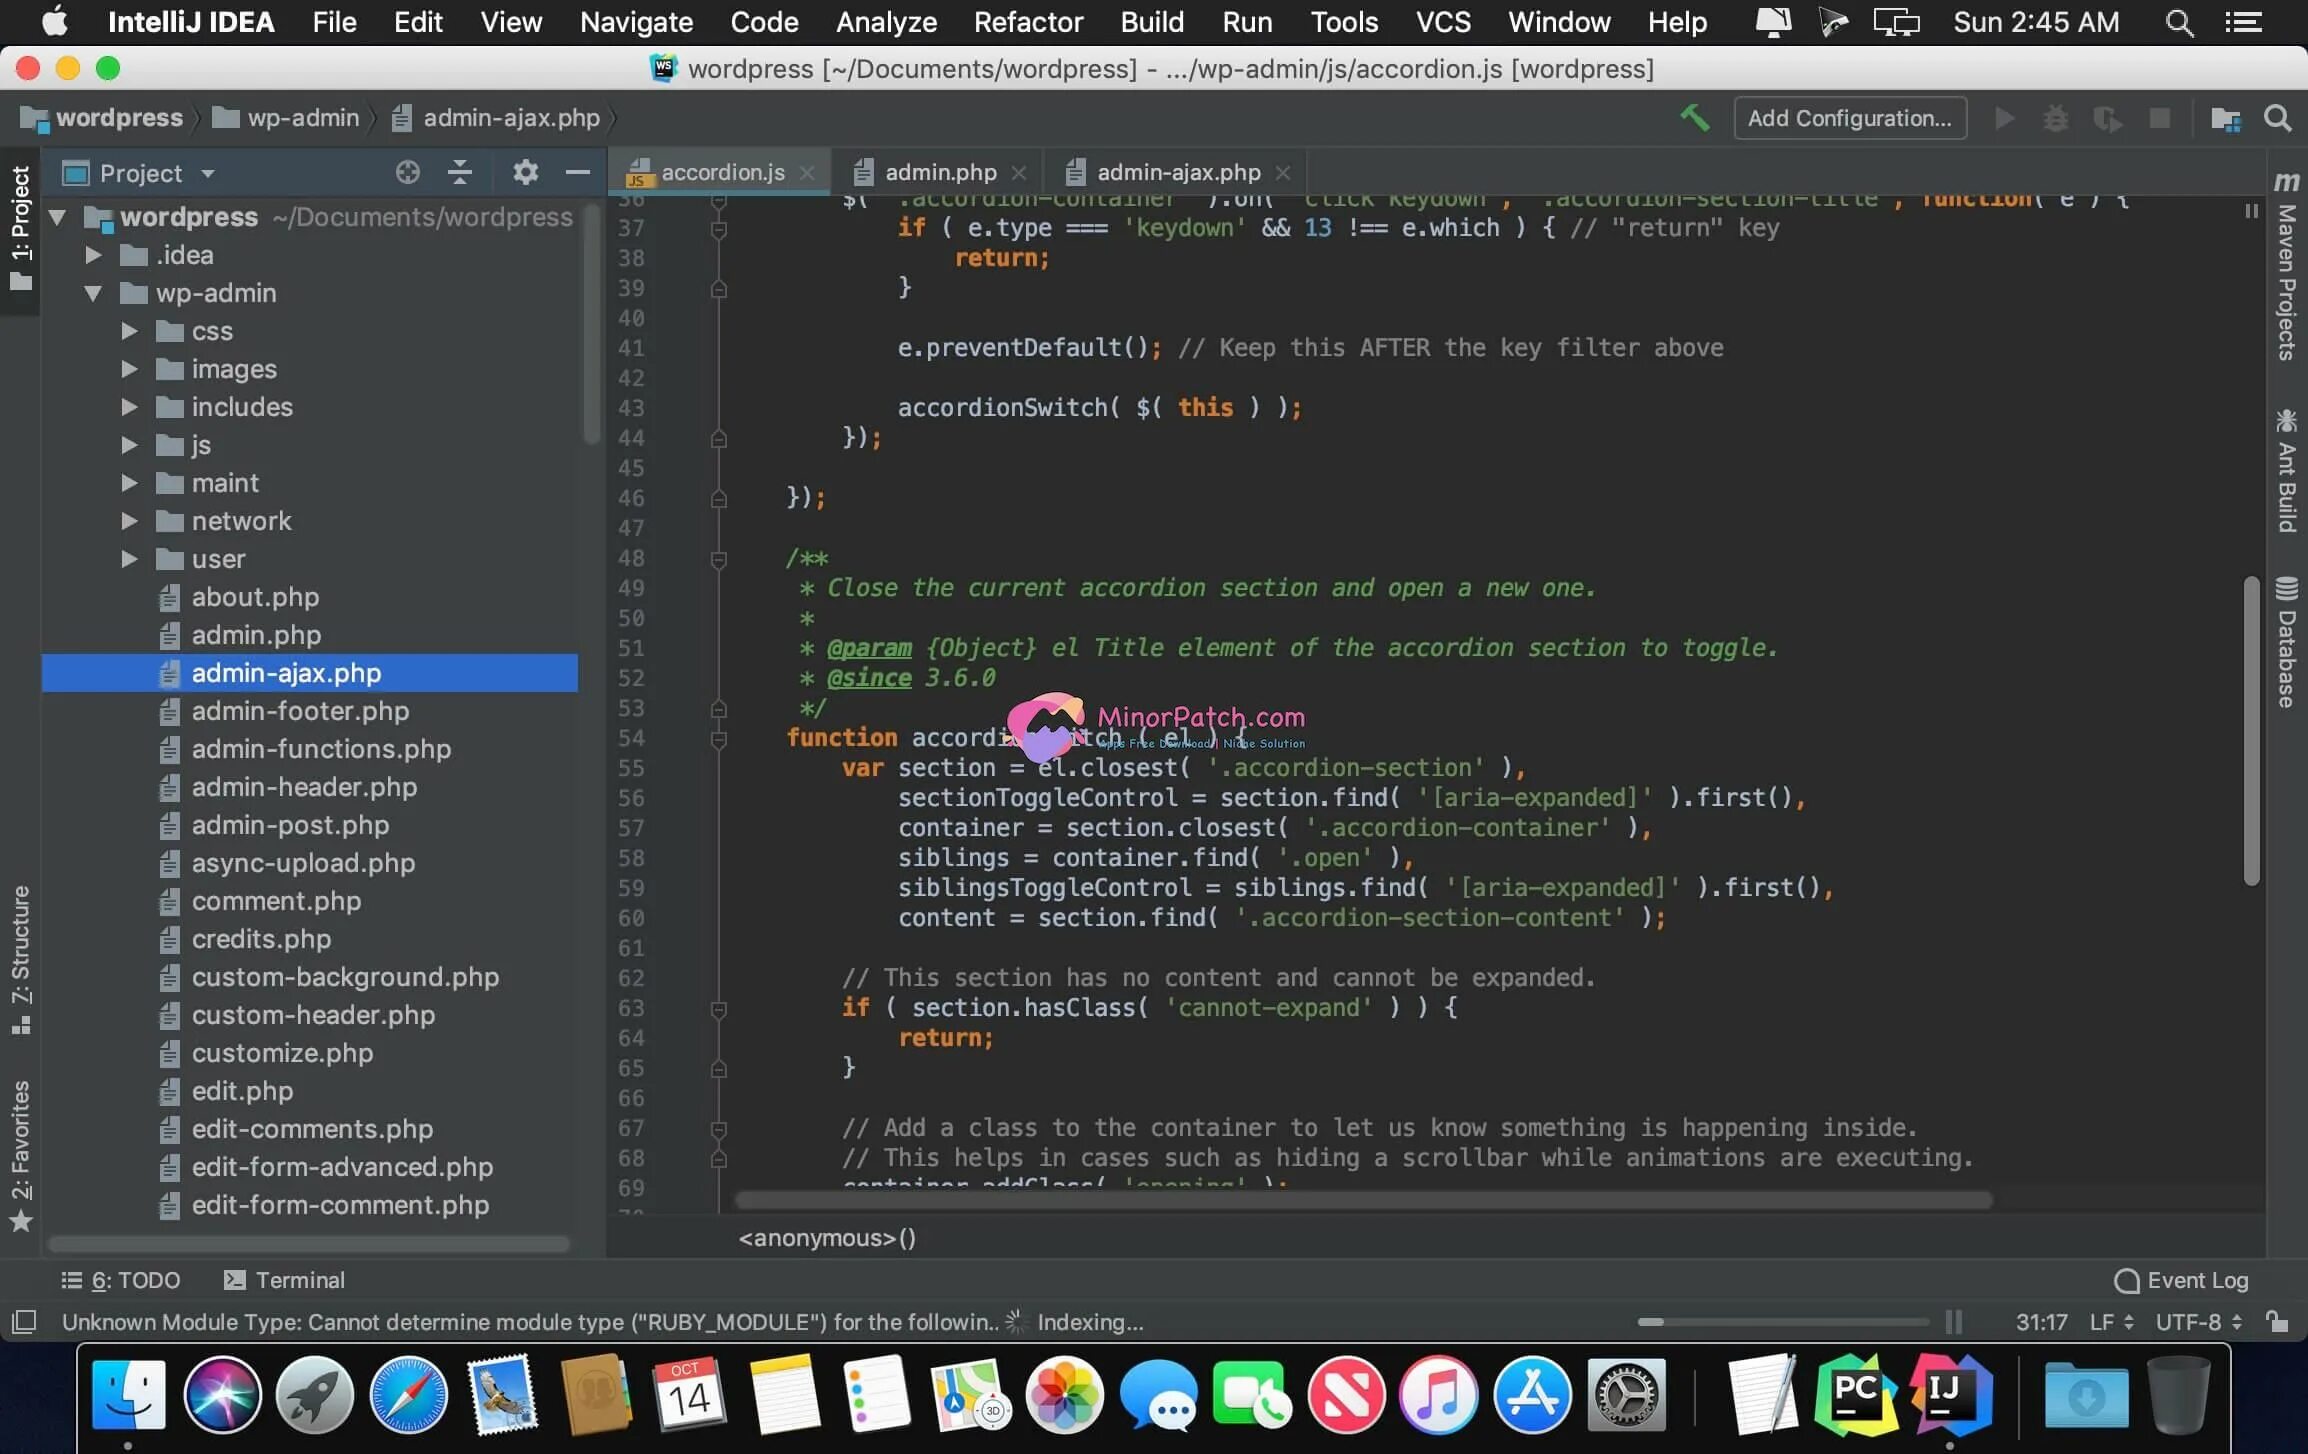Collapse the wp-admin folder
The height and width of the screenshot is (1454, 2308).
[93, 293]
